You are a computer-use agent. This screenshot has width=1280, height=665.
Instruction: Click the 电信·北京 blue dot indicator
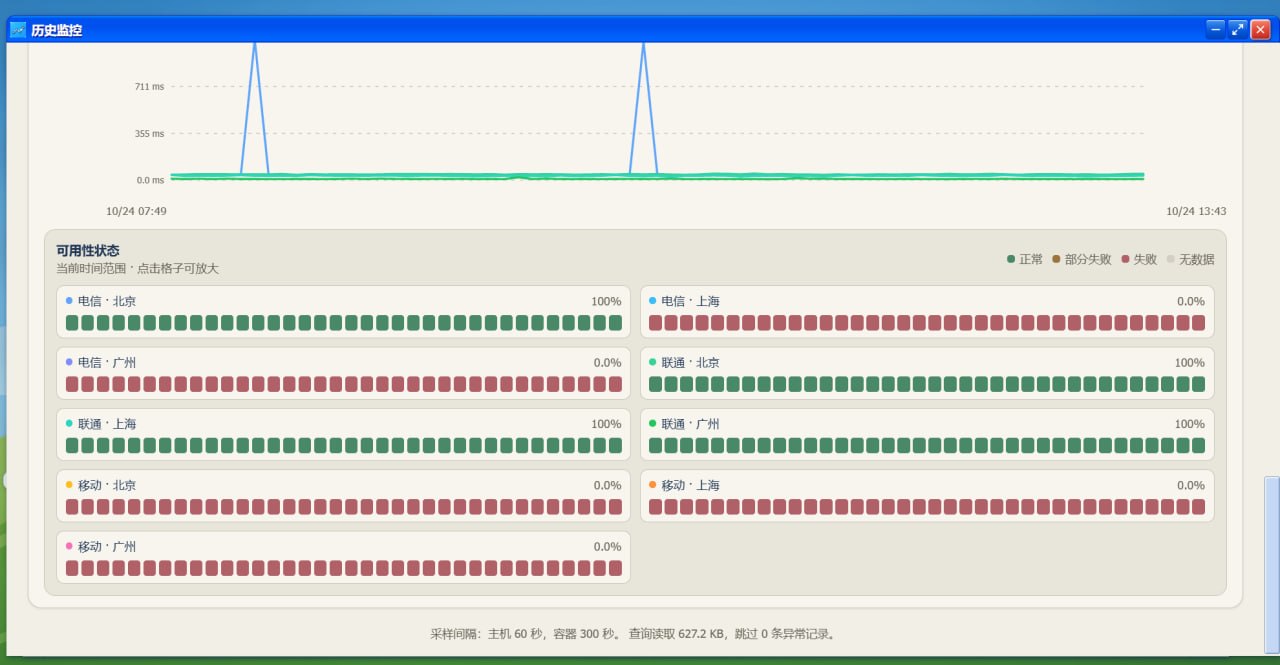coord(69,300)
